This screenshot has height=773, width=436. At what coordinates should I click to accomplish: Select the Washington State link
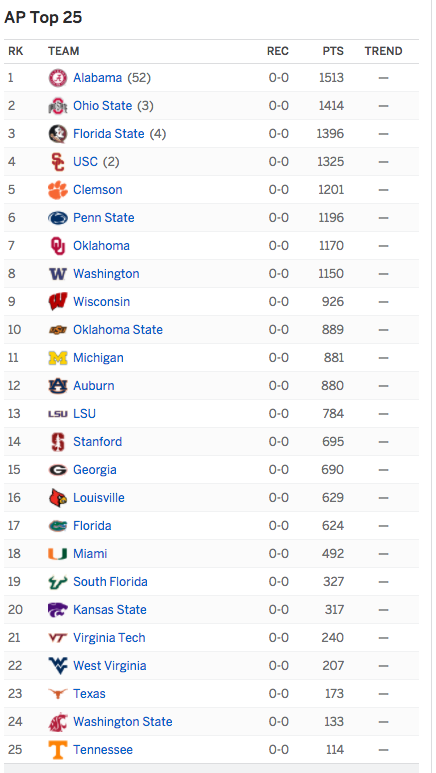[123, 722]
